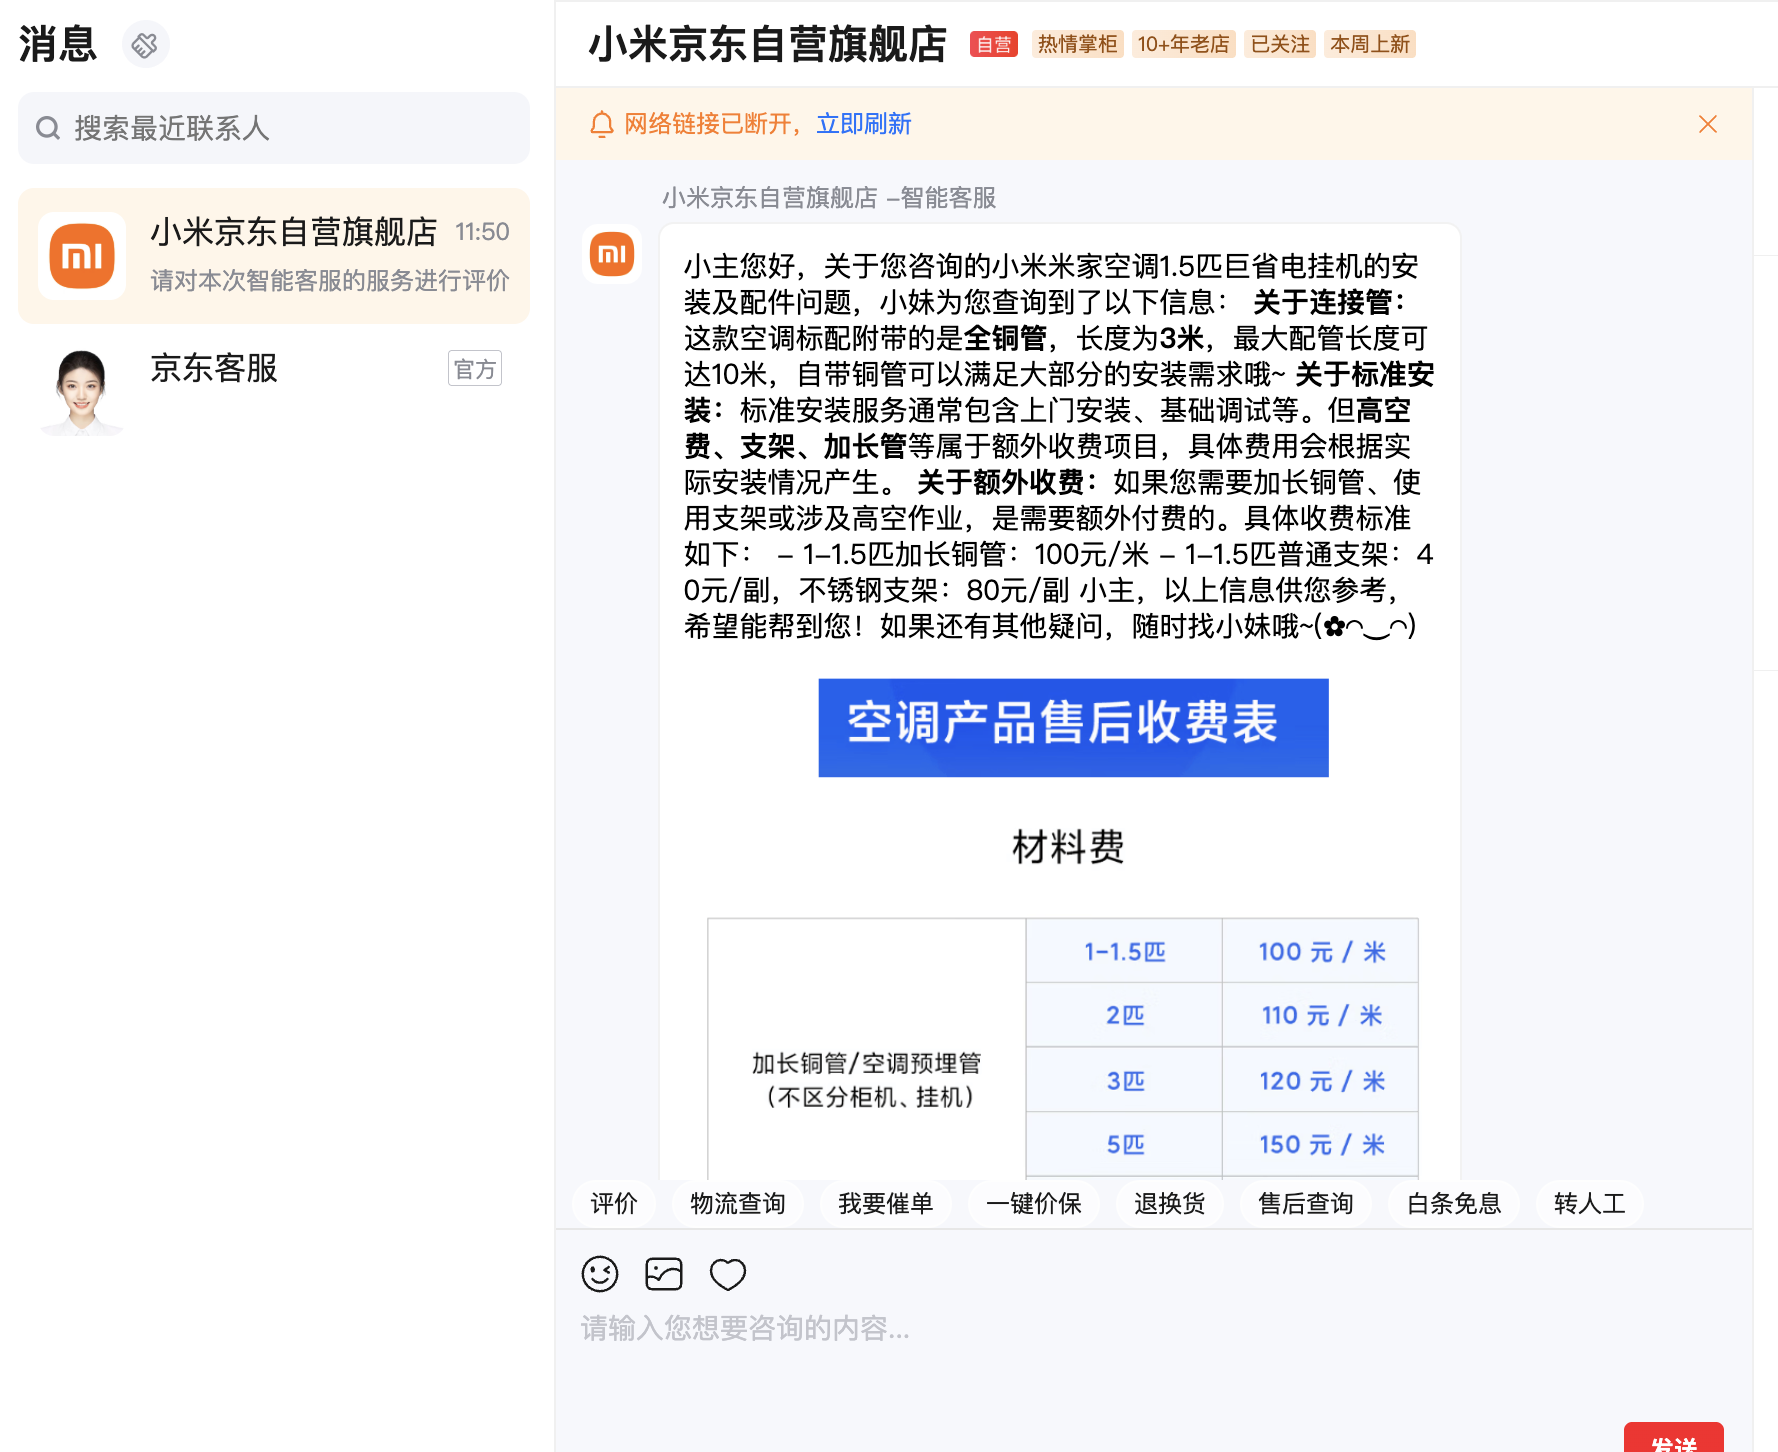Image resolution: width=1778 pixels, height=1452 pixels.
Task: Click the 官方 badge
Action: click(x=475, y=369)
